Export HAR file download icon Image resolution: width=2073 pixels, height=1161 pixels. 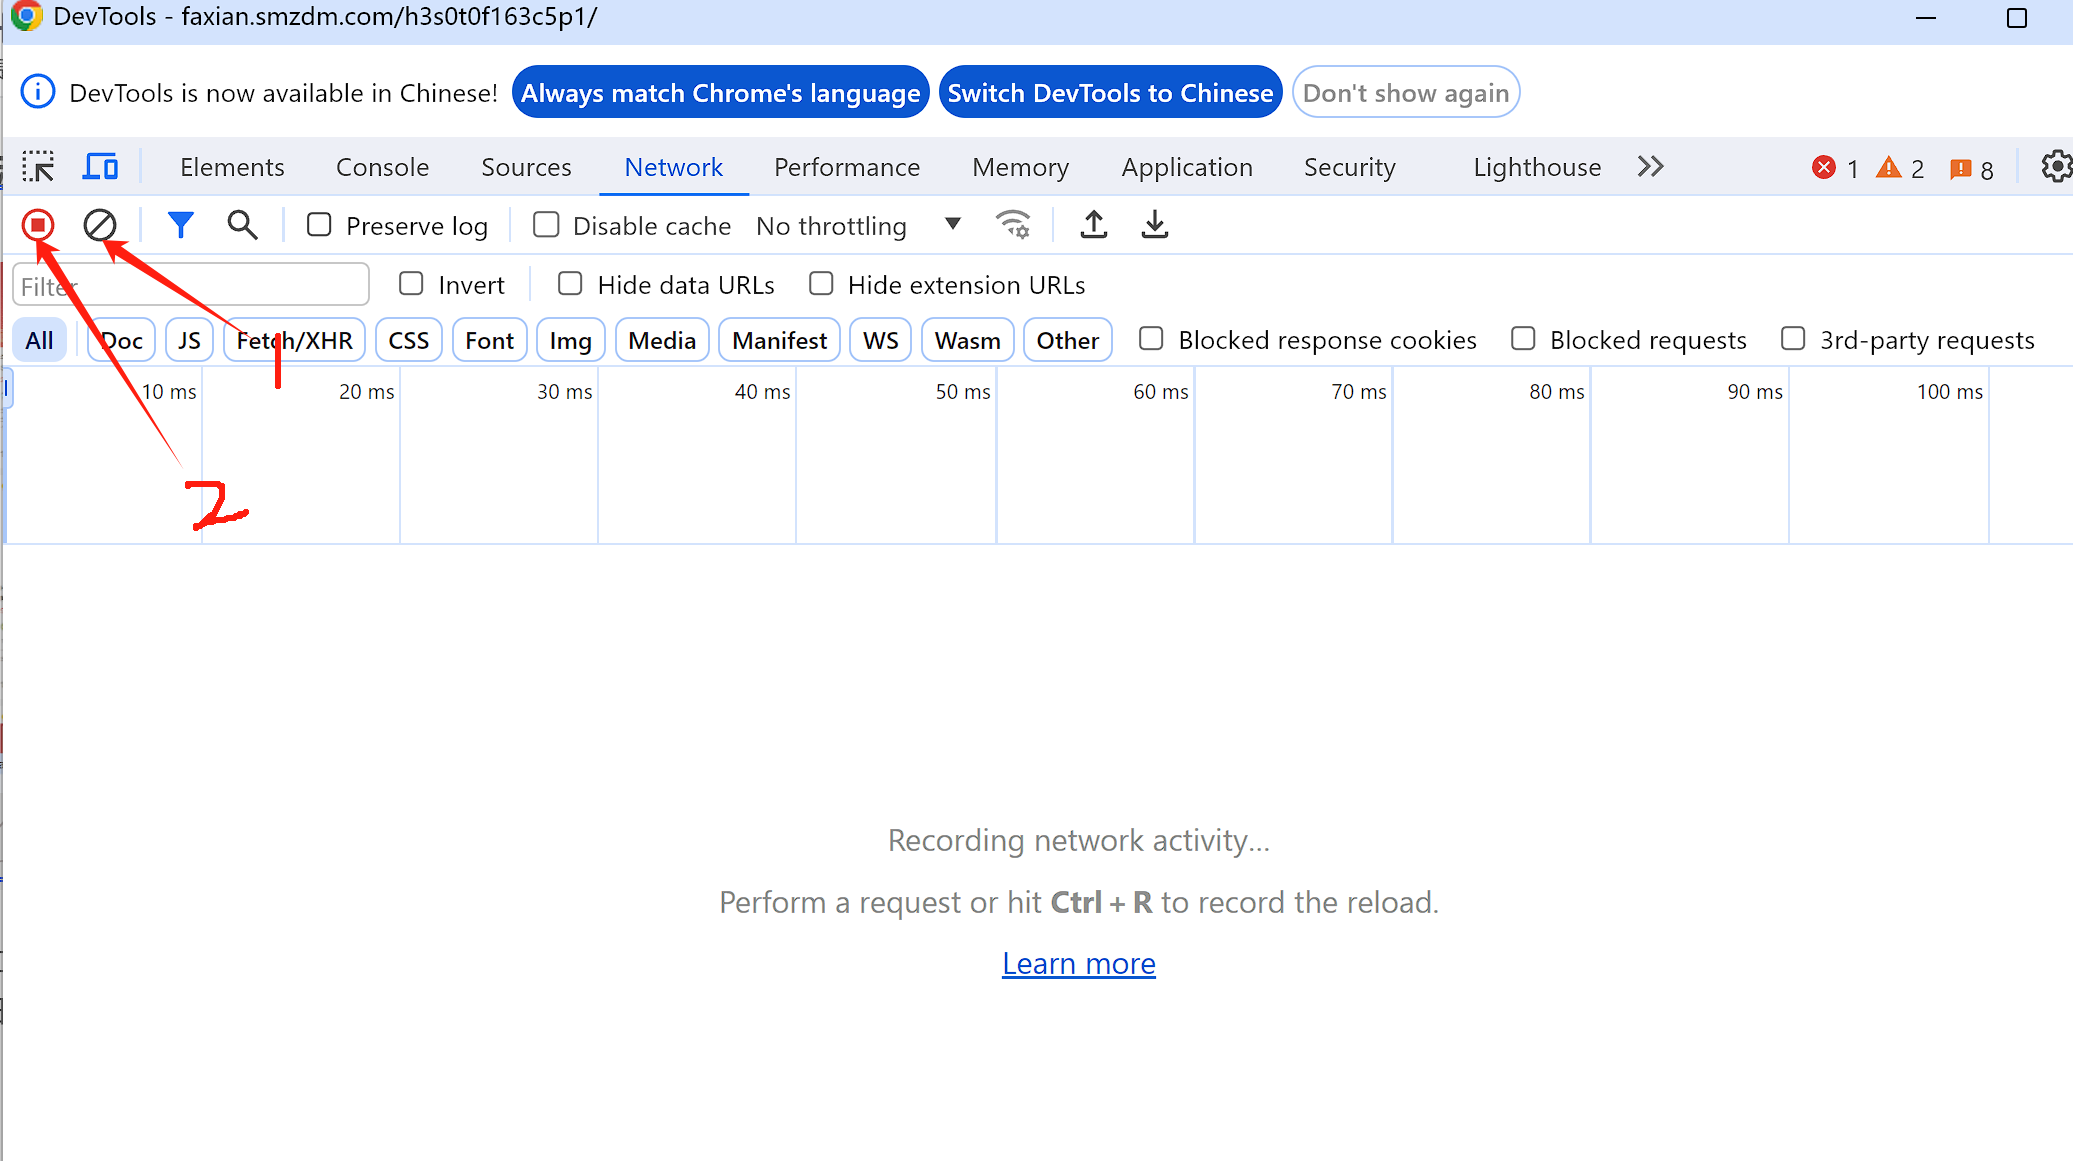point(1155,225)
